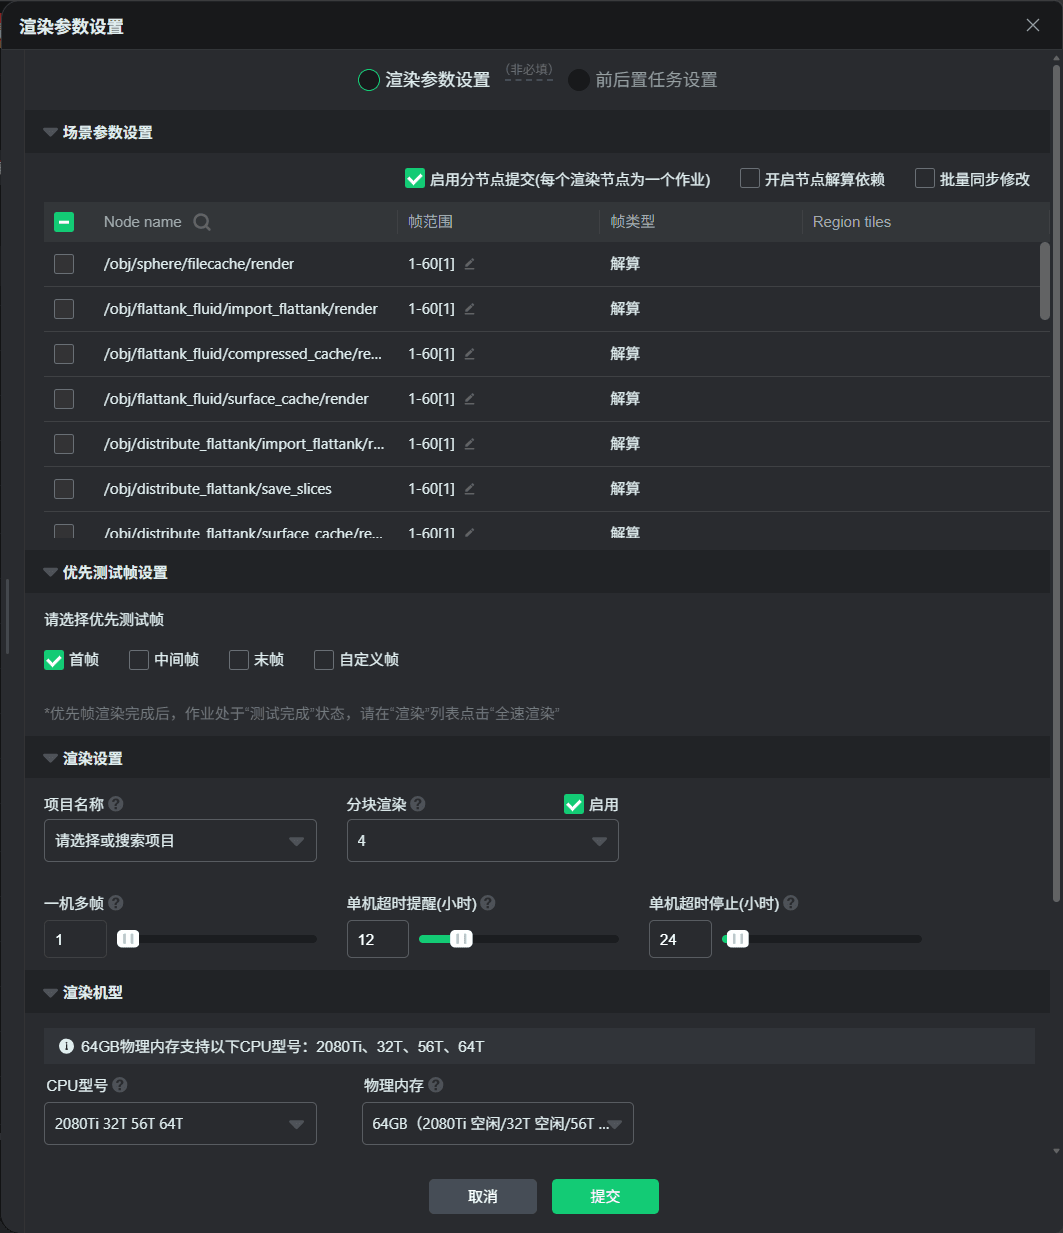Image resolution: width=1063 pixels, height=1233 pixels.
Task: Click the 一机多帧 number input field
Action: coord(75,939)
